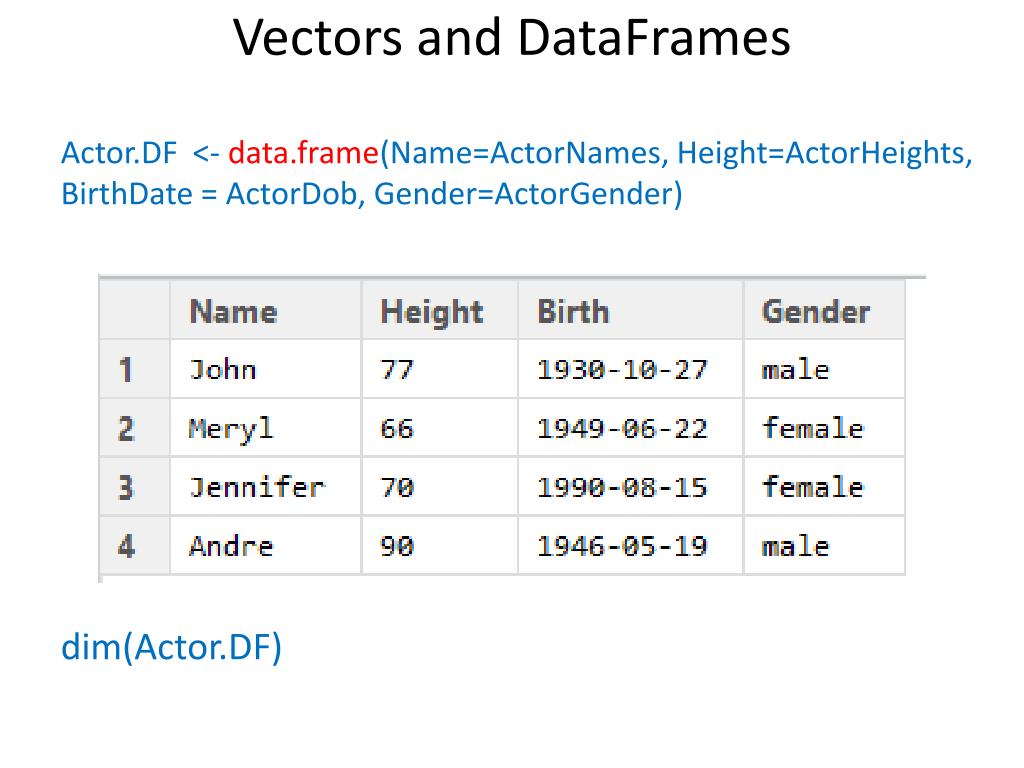Select row number 2 in the table

[126, 429]
